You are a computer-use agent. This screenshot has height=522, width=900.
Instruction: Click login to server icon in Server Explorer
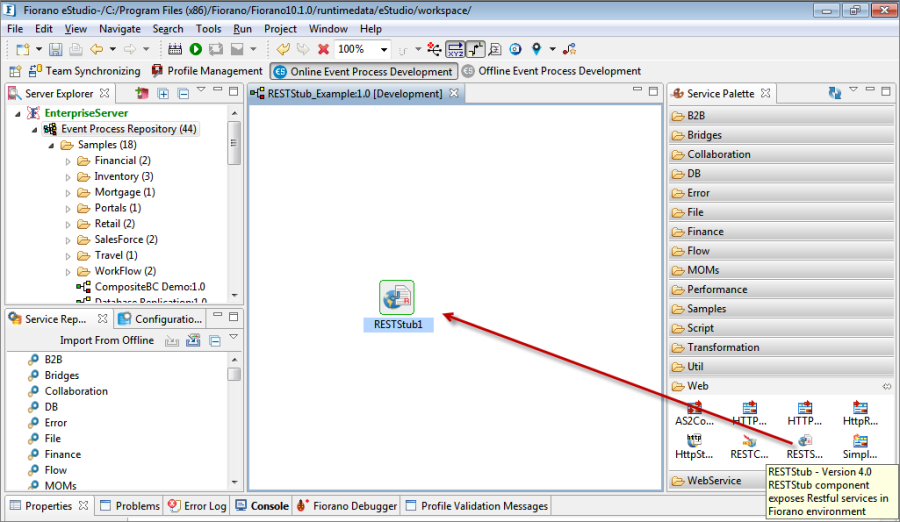pos(142,93)
